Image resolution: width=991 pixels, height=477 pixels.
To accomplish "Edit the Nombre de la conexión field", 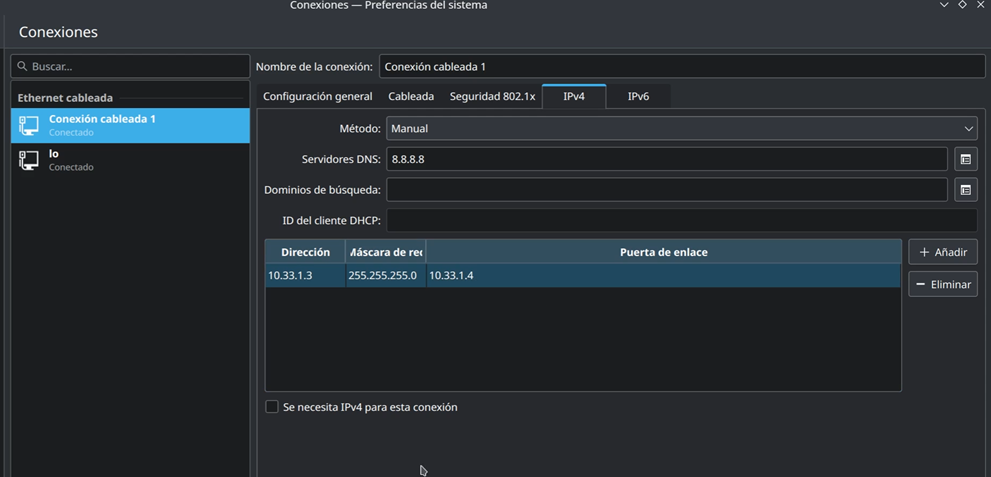I will point(681,66).
